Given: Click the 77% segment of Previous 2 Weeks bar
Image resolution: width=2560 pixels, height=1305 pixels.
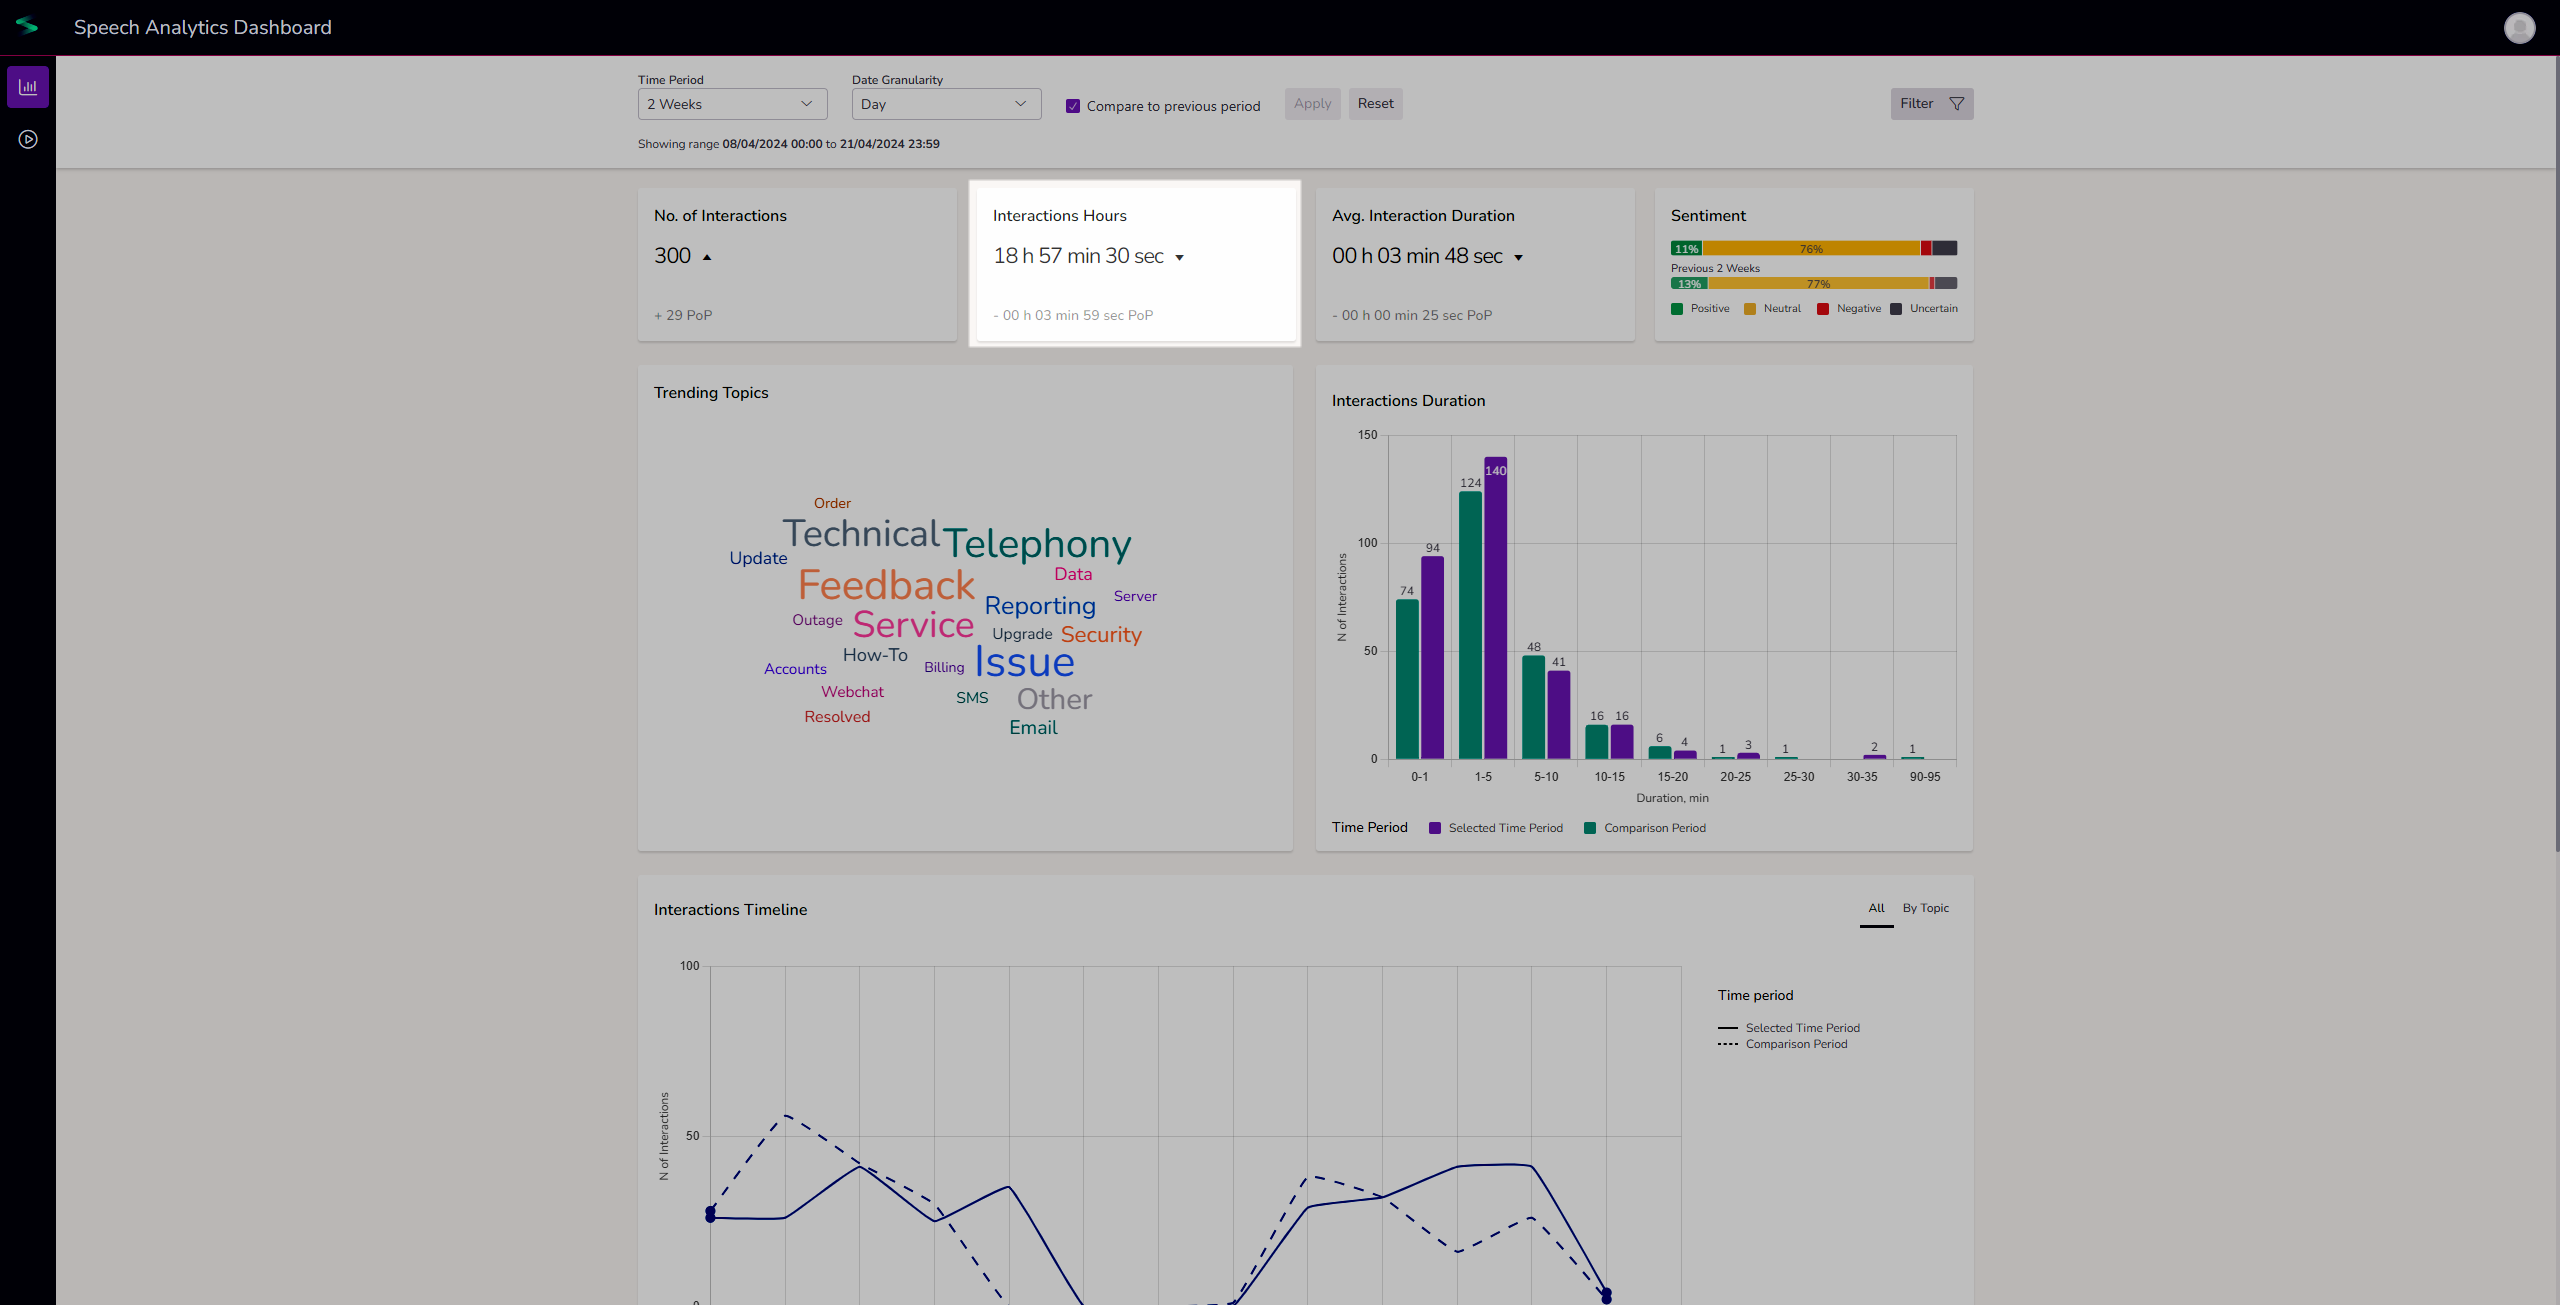Looking at the screenshot, I should click(x=1818, y=284).
